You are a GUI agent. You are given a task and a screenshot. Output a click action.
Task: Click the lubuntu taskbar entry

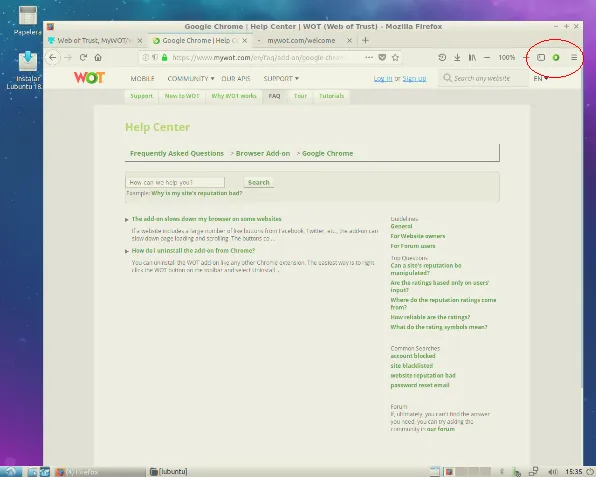pyautogui.click(x=169, y=472)
